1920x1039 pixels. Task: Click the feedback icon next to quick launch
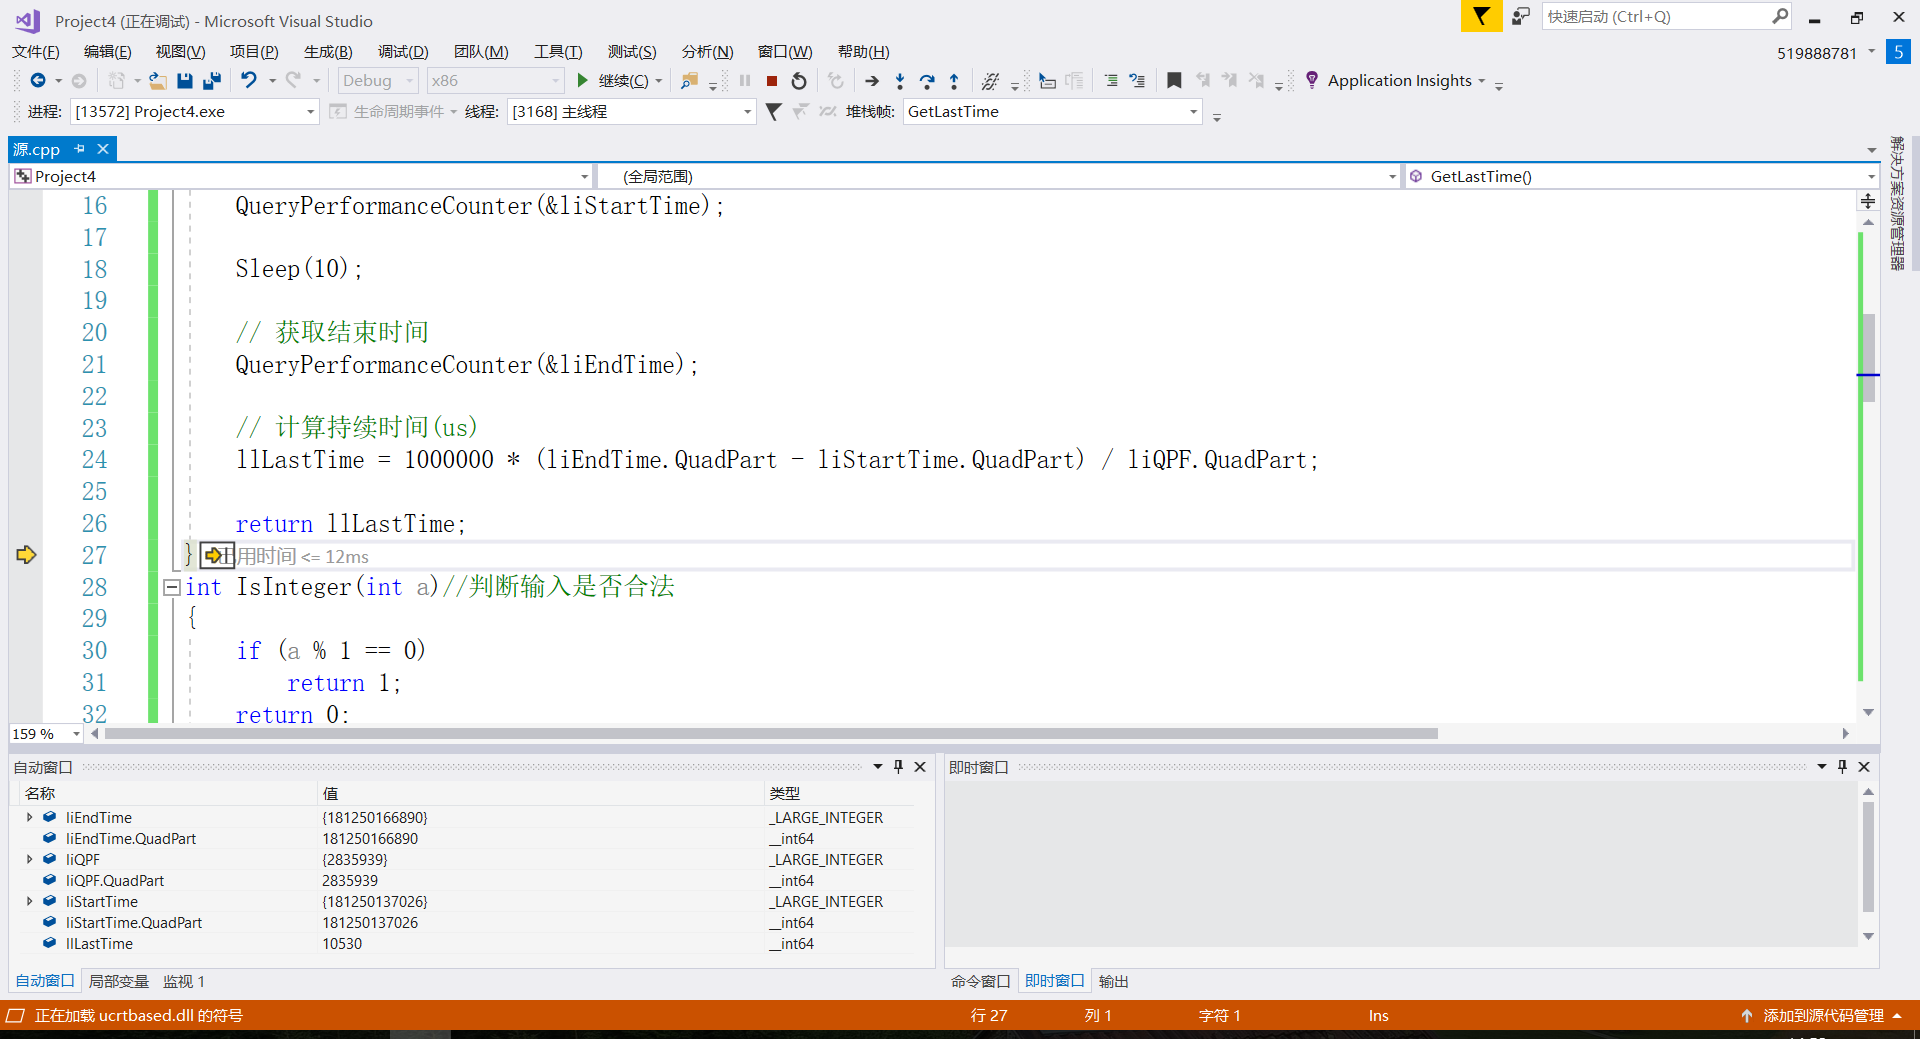(x=1521, y=16)
